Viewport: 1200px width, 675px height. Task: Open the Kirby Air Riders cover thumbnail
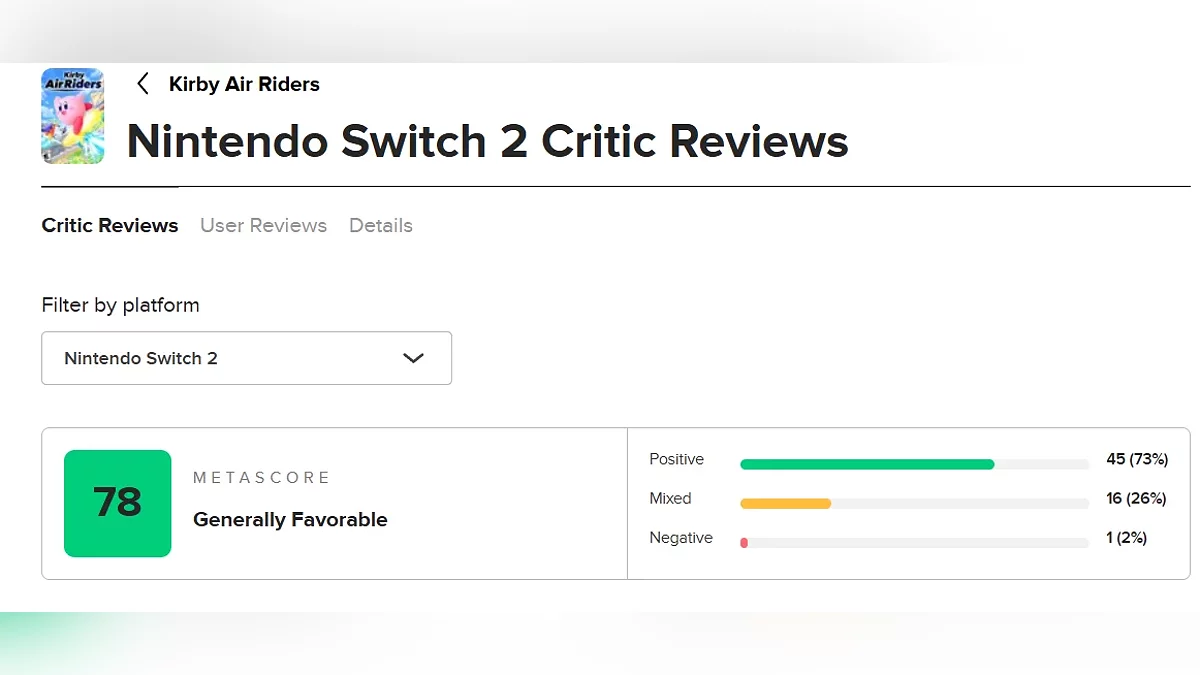pyautogui.click(x=72, y=116)
